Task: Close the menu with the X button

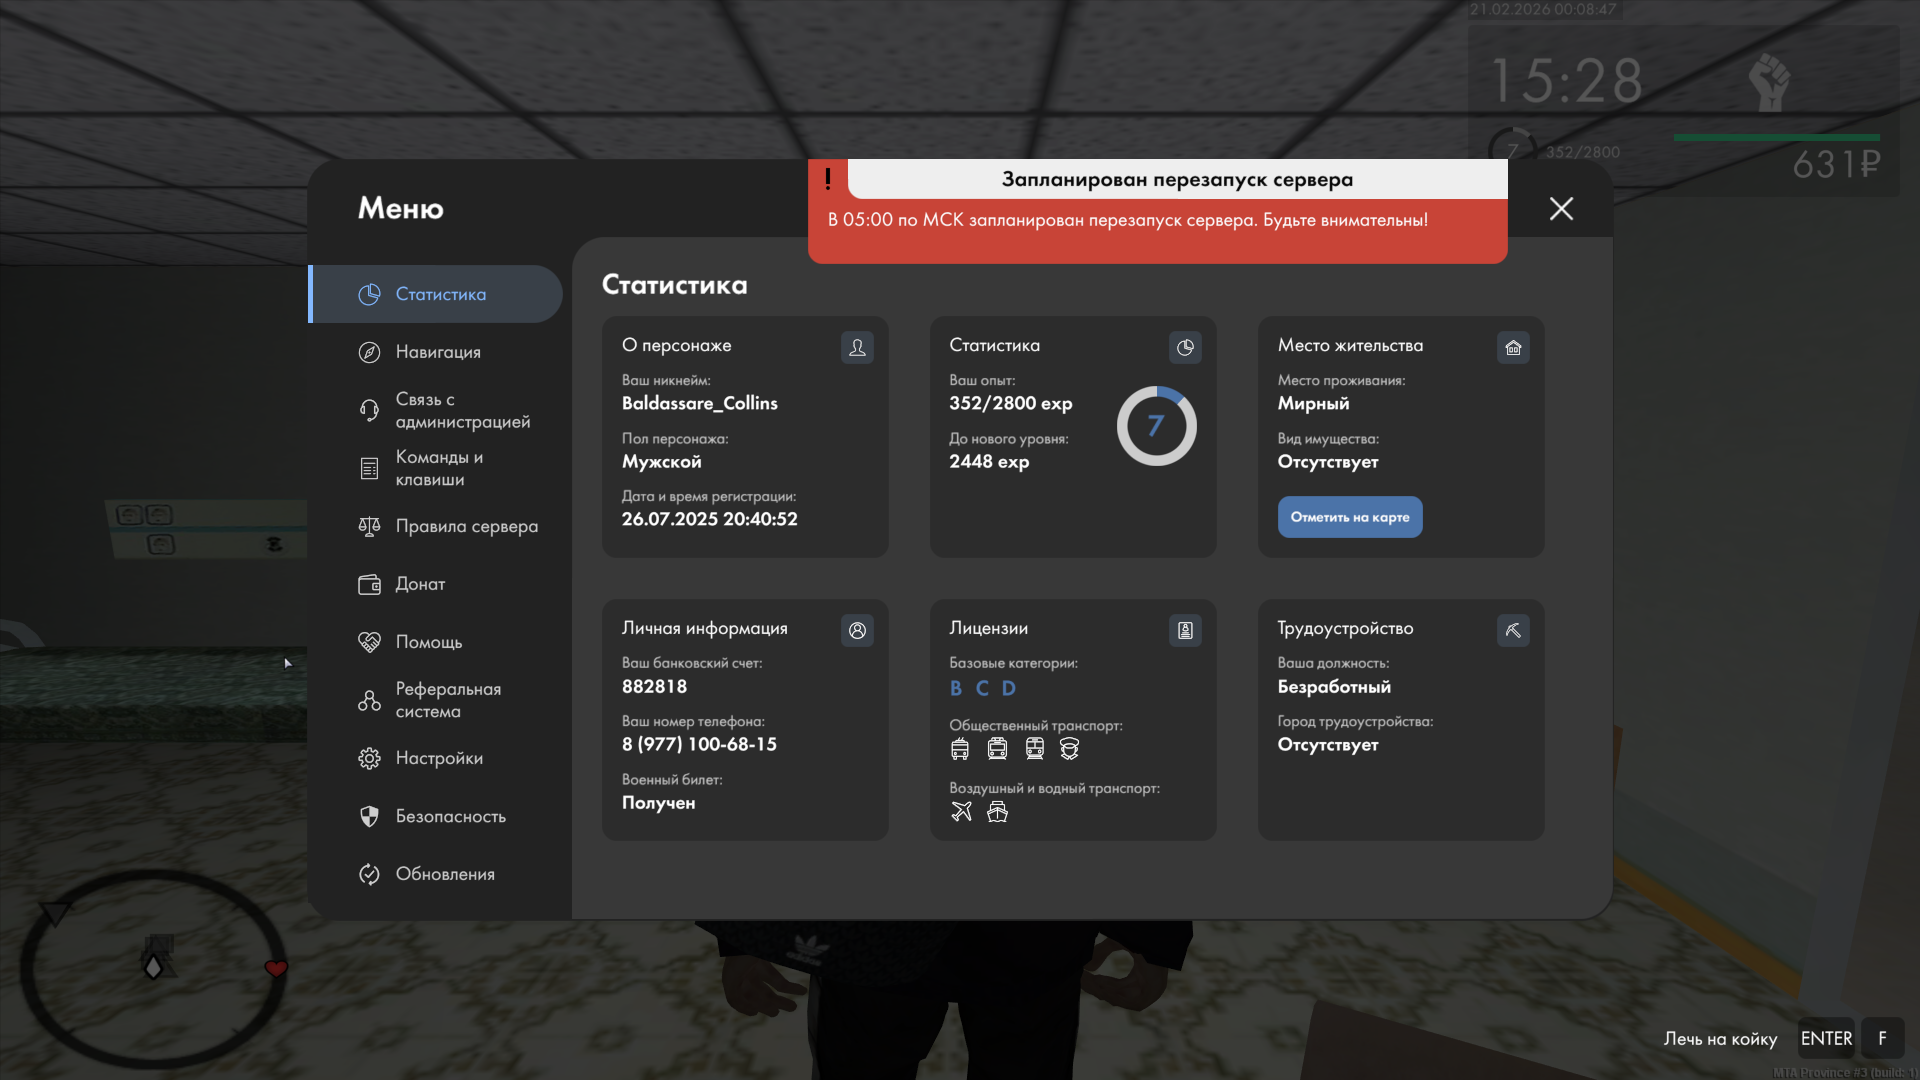Action: click(x=1561, y=208)
